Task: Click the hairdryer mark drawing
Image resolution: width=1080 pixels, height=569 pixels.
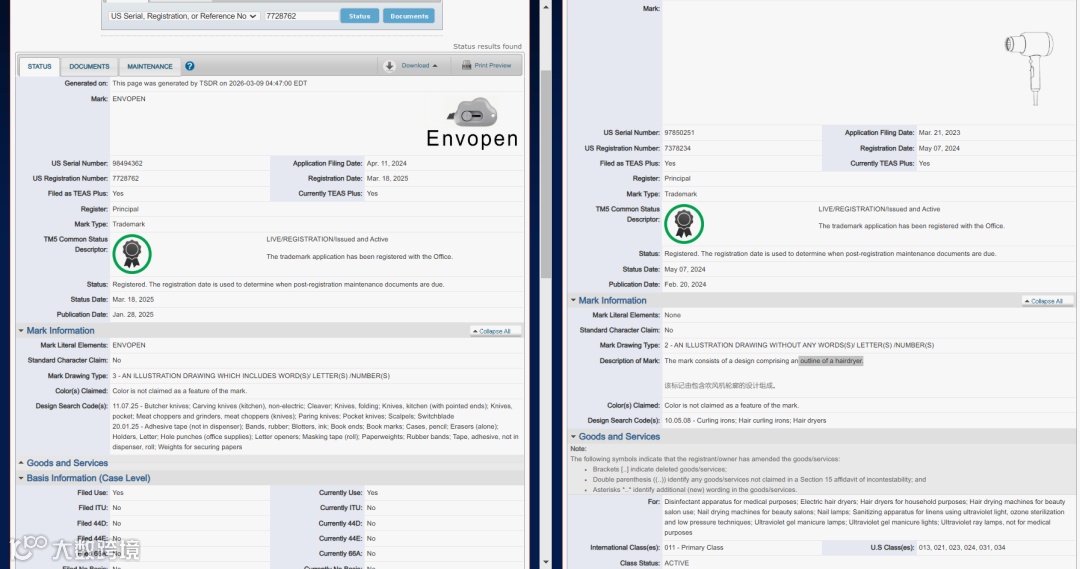Action: pyautogui.click(x=1030, y=68)
